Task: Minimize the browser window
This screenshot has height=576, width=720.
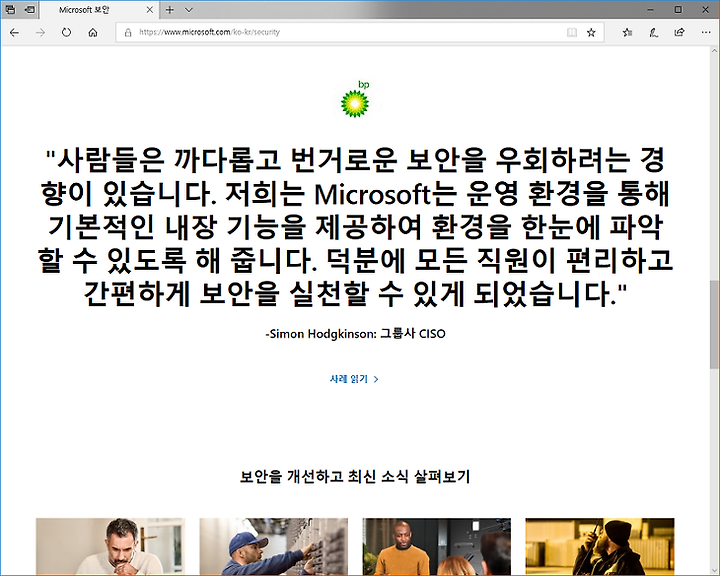Action: coord(650,10)
